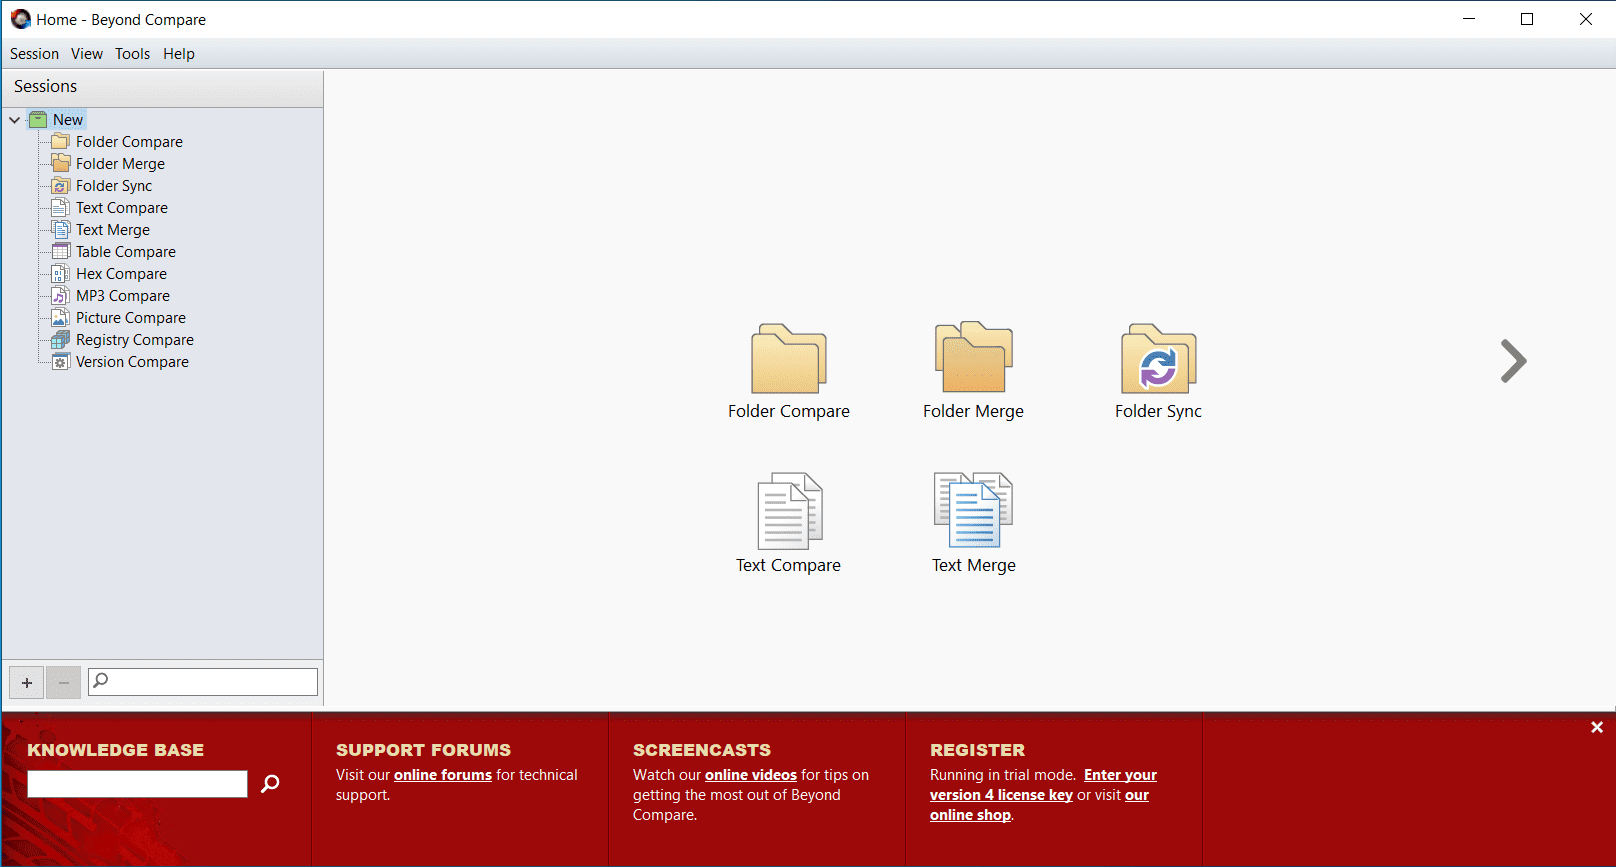Select Version Compare in Sessions tree
This screenshot has width=1616, height=867.
tap(132, 362)
